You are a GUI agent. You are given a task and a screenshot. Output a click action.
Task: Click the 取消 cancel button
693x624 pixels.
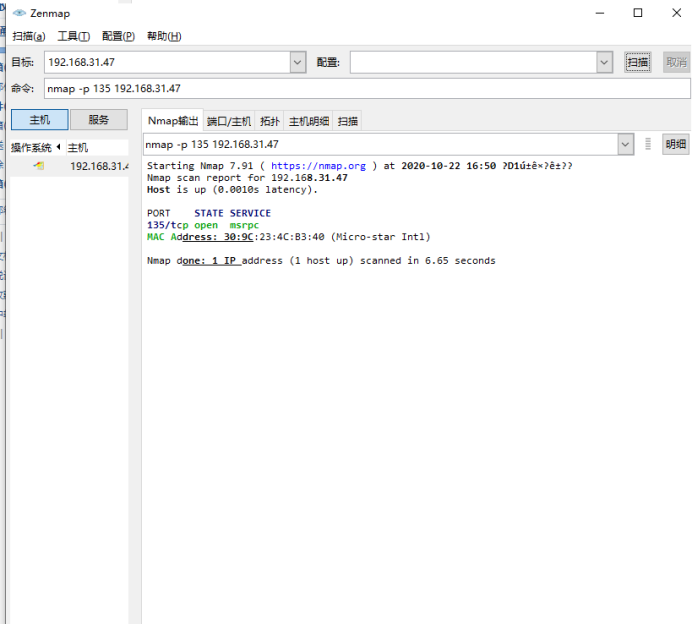(x=676, y=62)
